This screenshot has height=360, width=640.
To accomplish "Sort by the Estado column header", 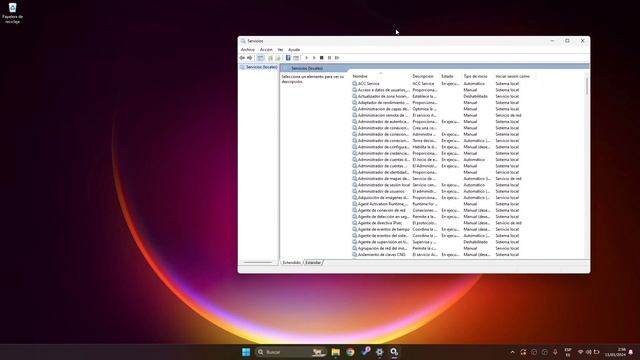I will tap(447, 76).
